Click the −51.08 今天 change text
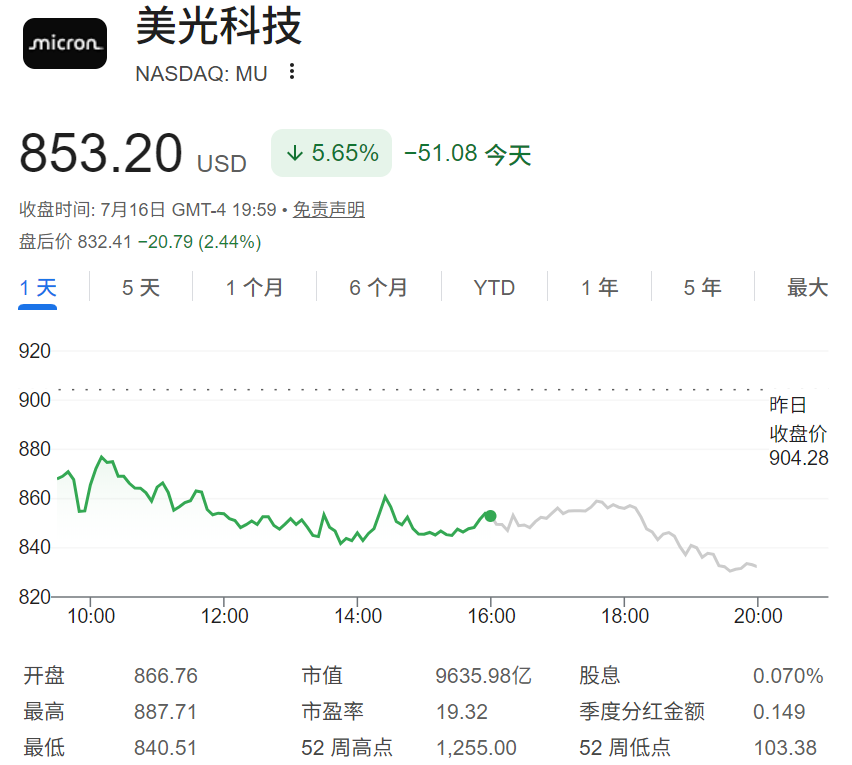Image resolution: width=852 pixels, height=765 pixels. tap(467, 154)
